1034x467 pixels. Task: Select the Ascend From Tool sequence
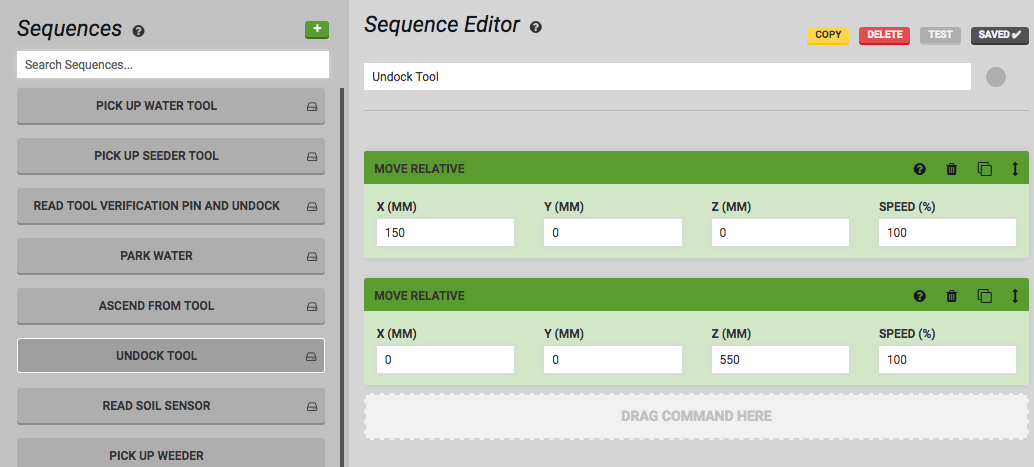171,306
